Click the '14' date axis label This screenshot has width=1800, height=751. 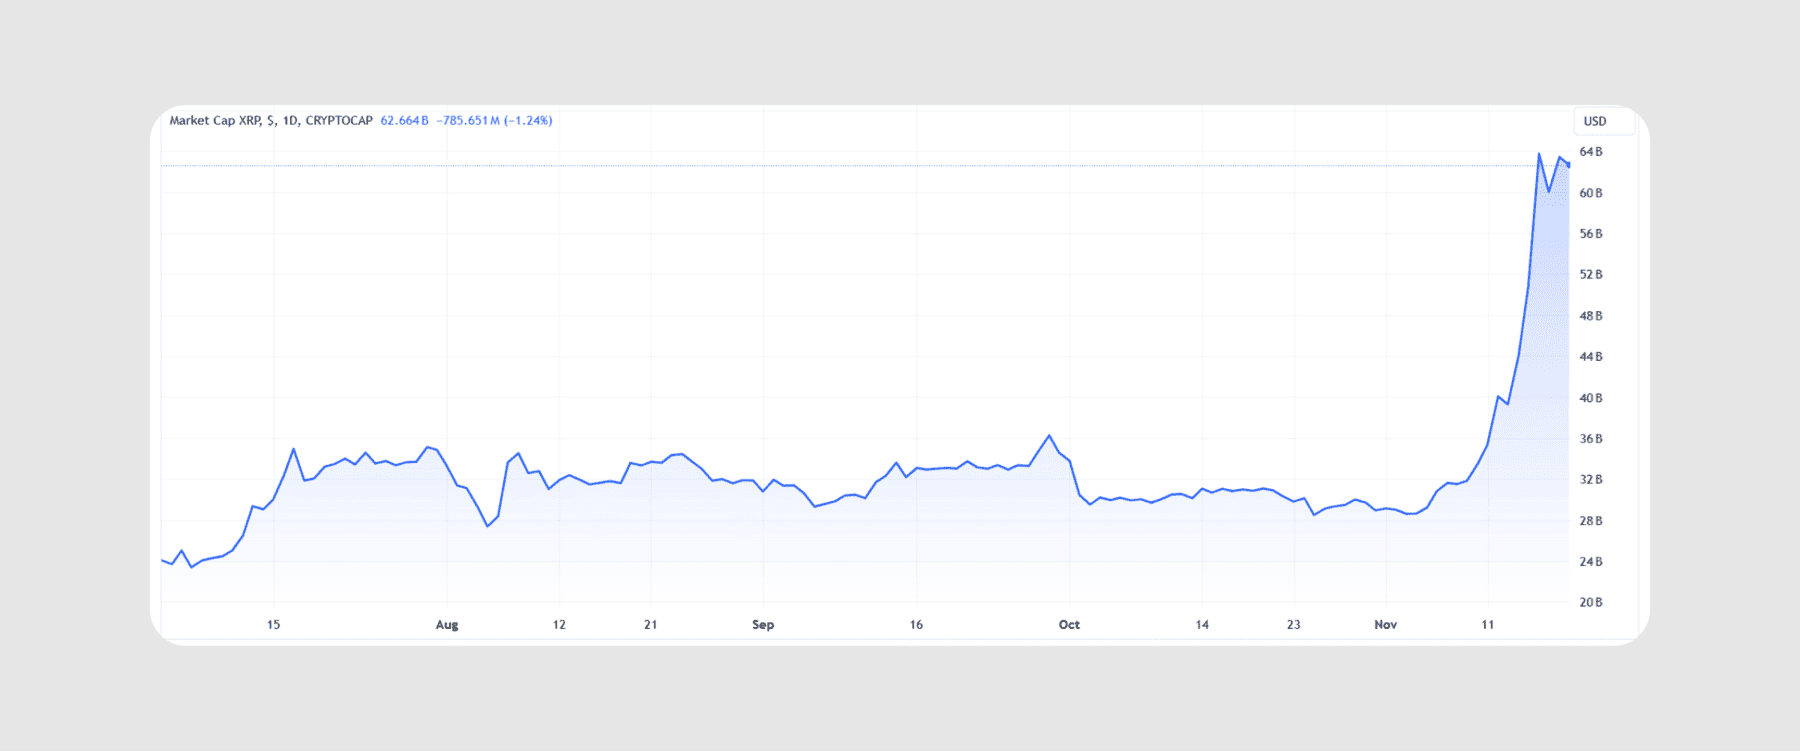click(x=1202, y=625)
